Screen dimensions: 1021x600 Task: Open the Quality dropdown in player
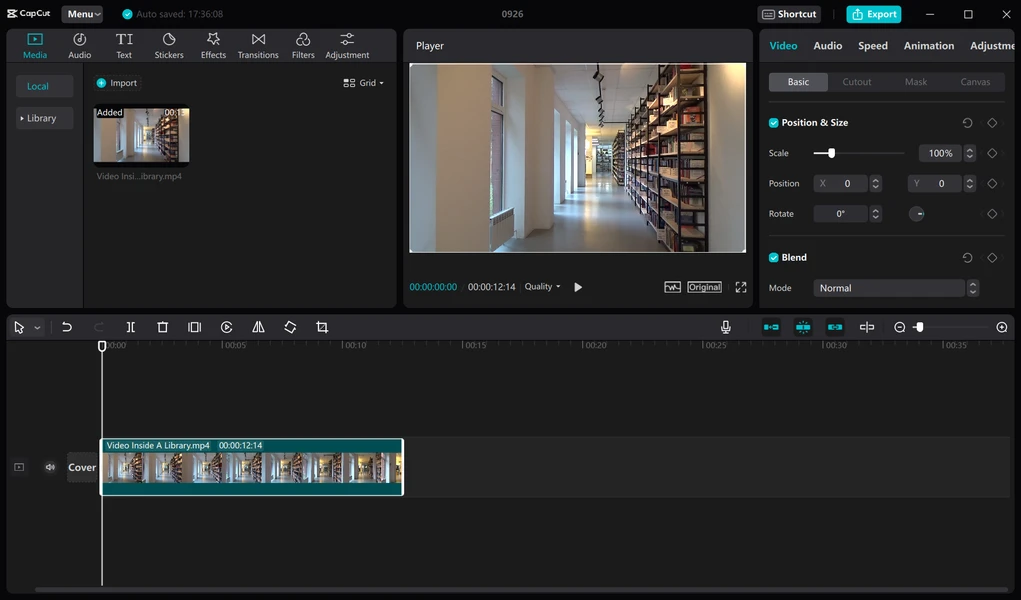(x=542, y=287)
